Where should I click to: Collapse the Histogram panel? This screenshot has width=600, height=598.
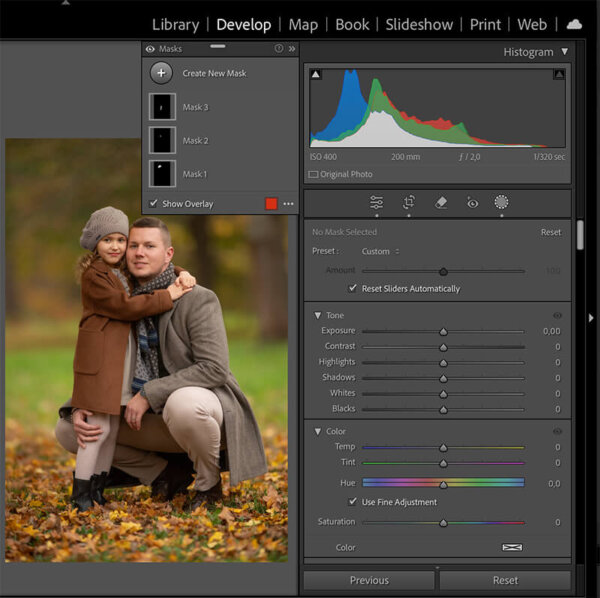[565, 51]
